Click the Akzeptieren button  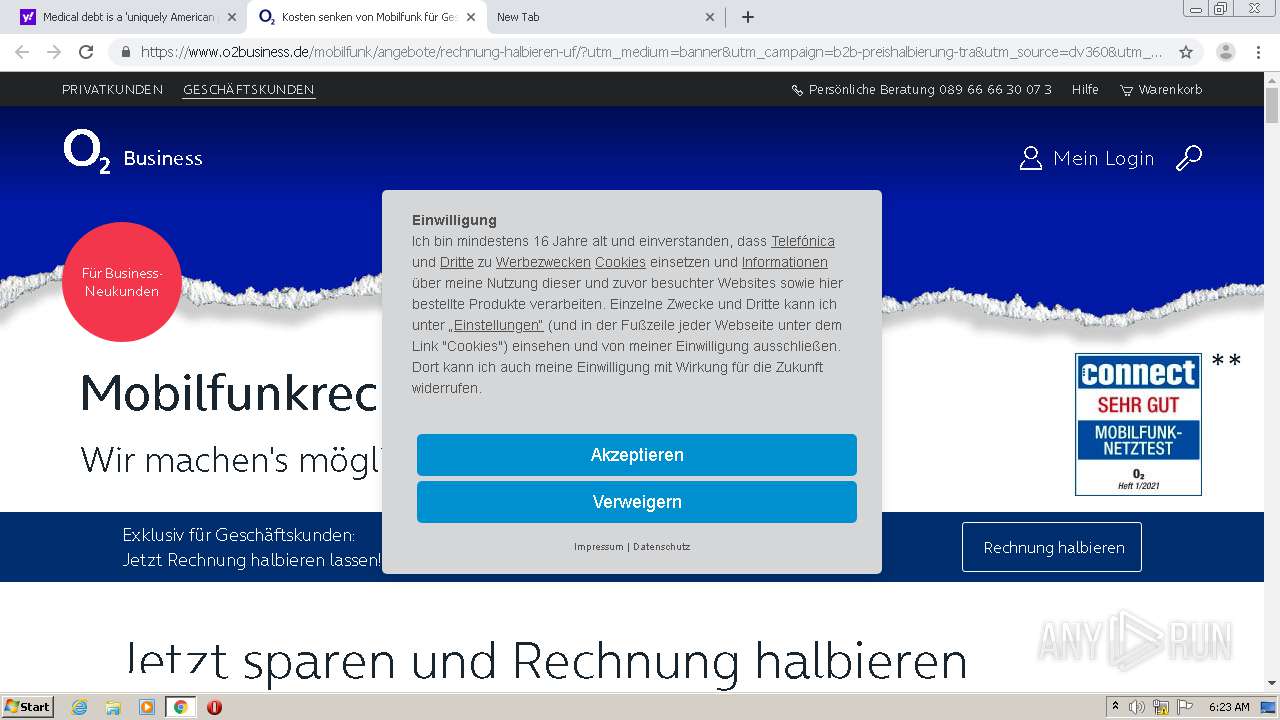click(x=637, y=455)
